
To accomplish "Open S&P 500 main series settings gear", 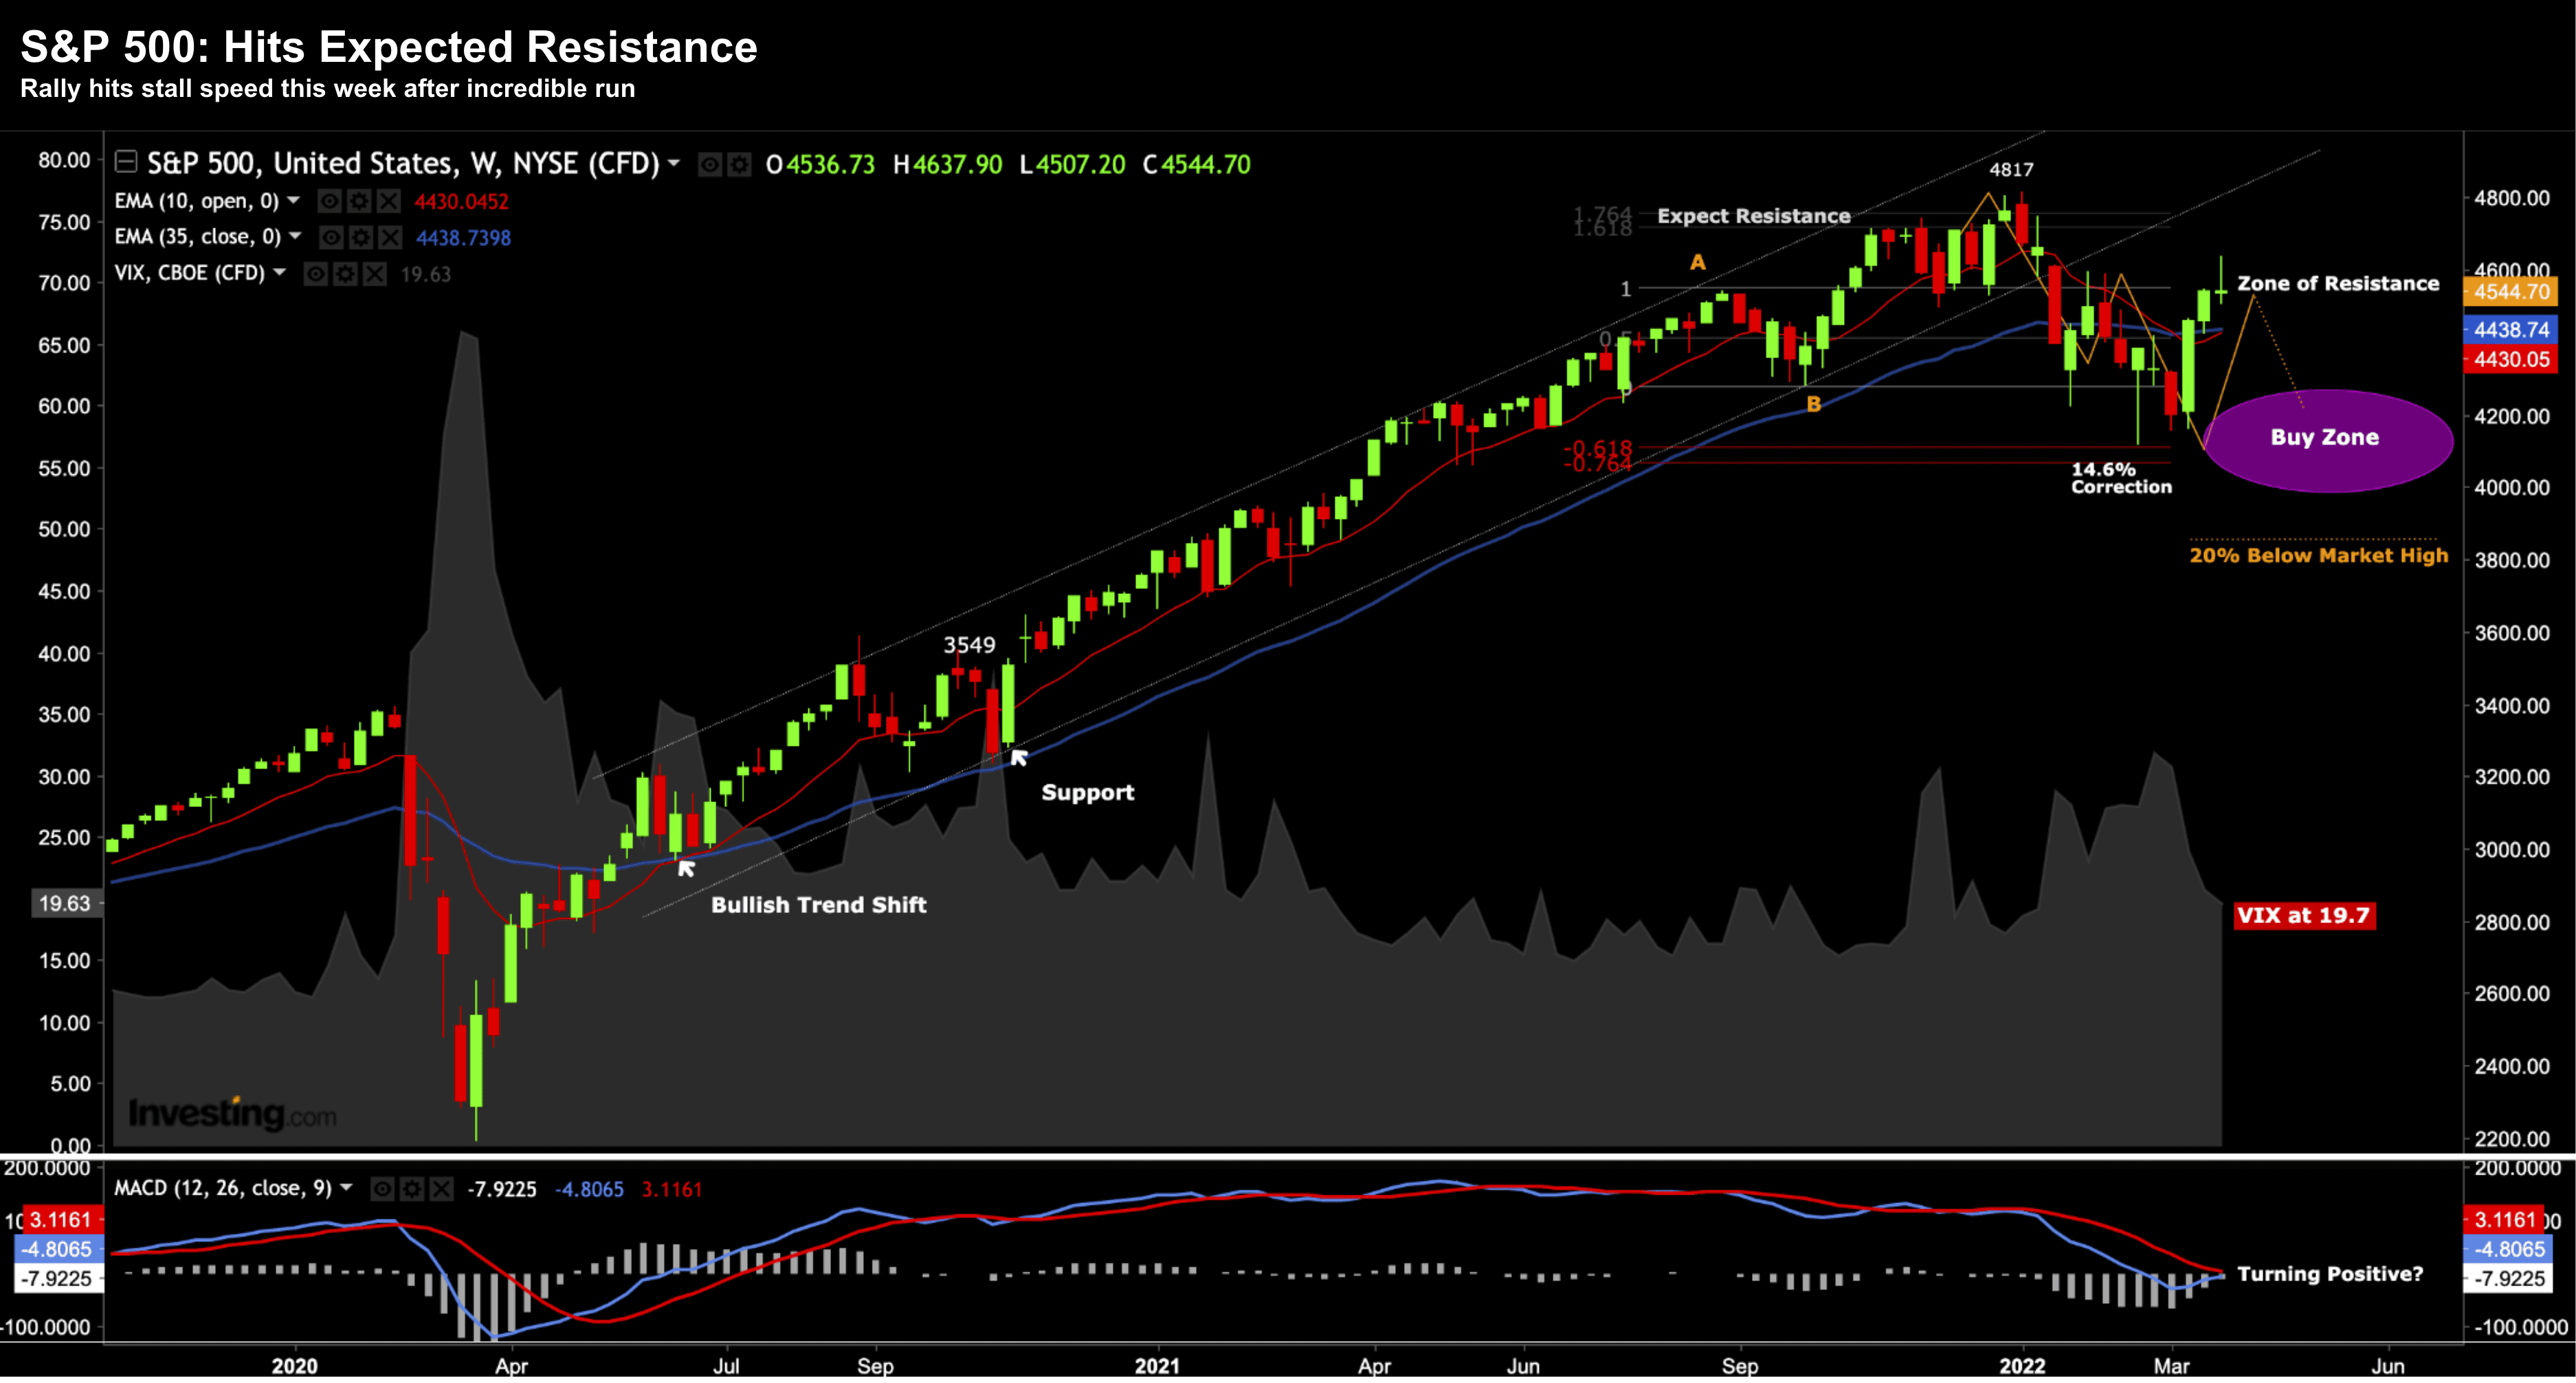I will pyautogui.click(x=739, y=165).
